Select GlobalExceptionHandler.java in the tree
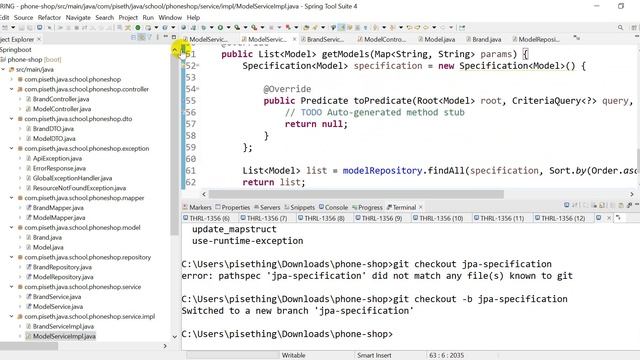Viewport: 640px width, 360px height. tap(72, 178)
